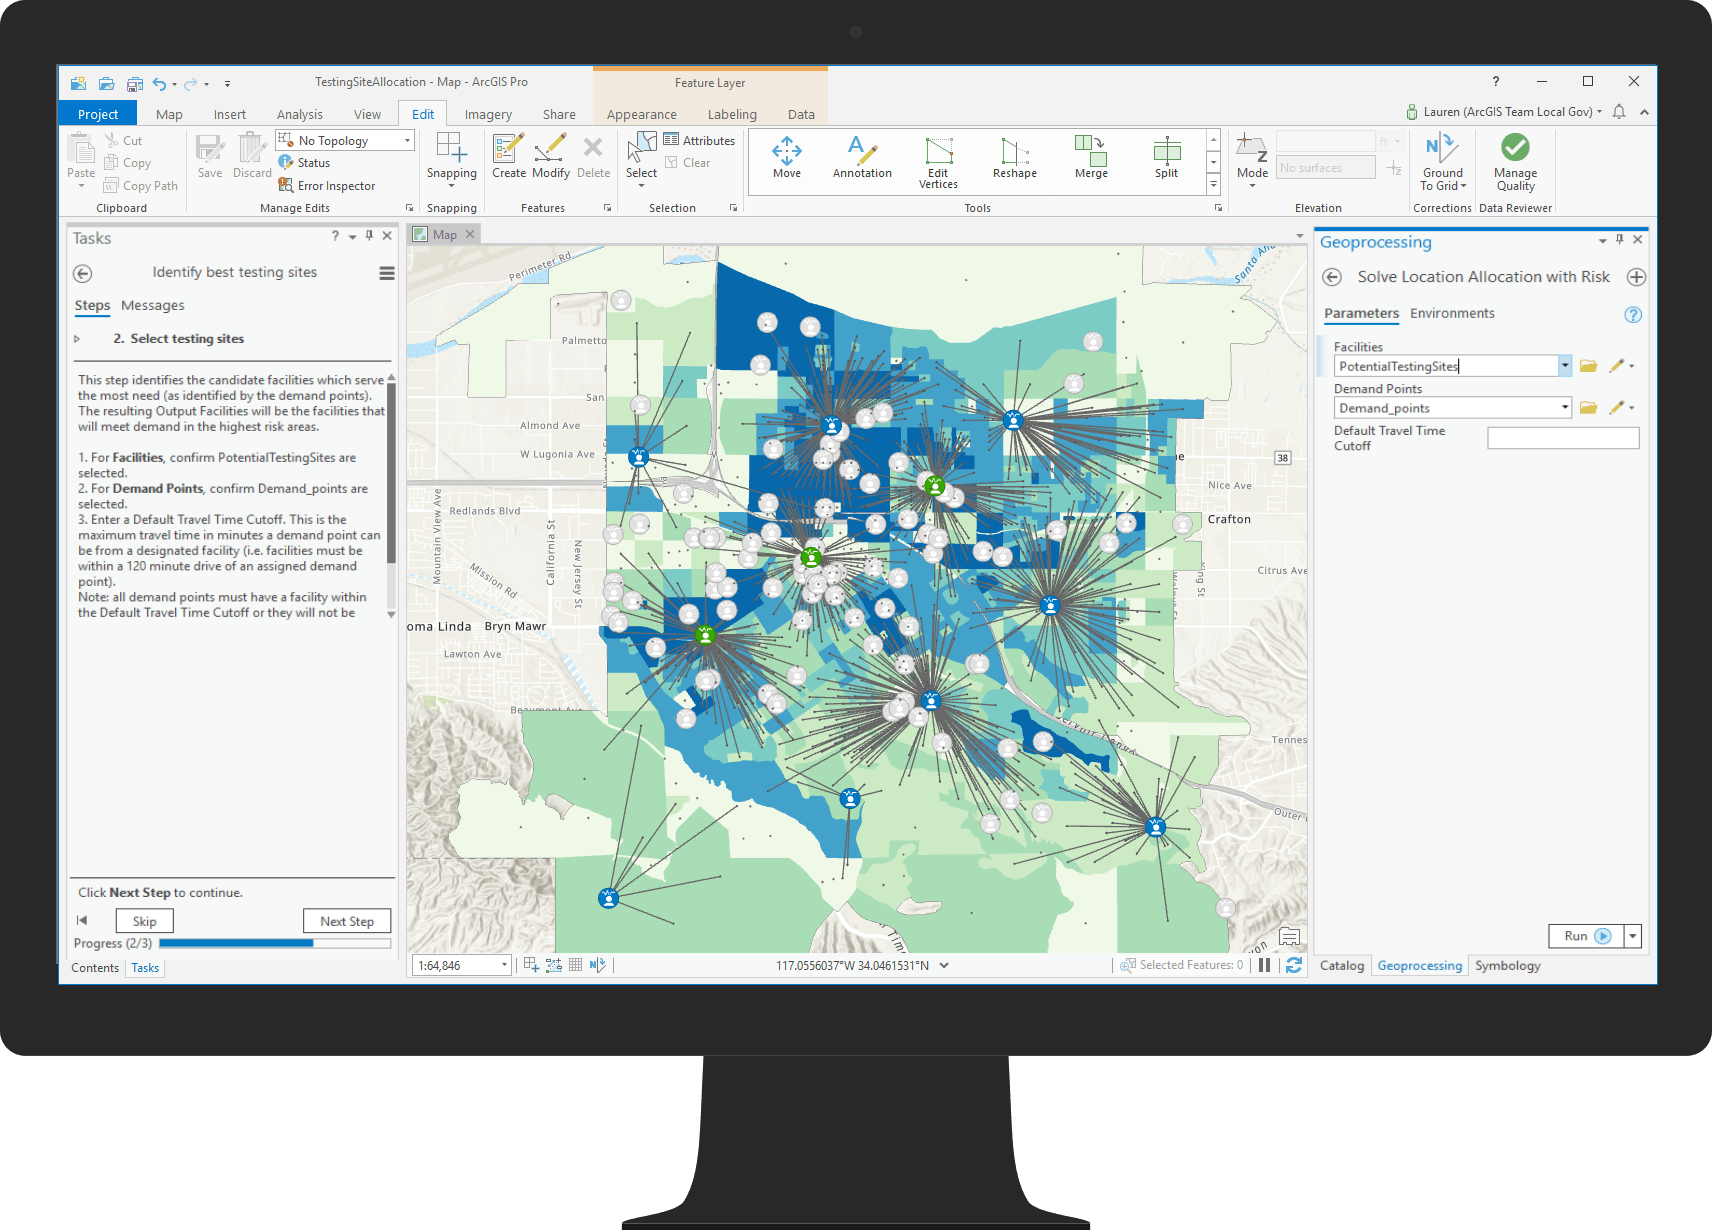
Task: Click the notifications bell icon
Action: pos(1619,112)
